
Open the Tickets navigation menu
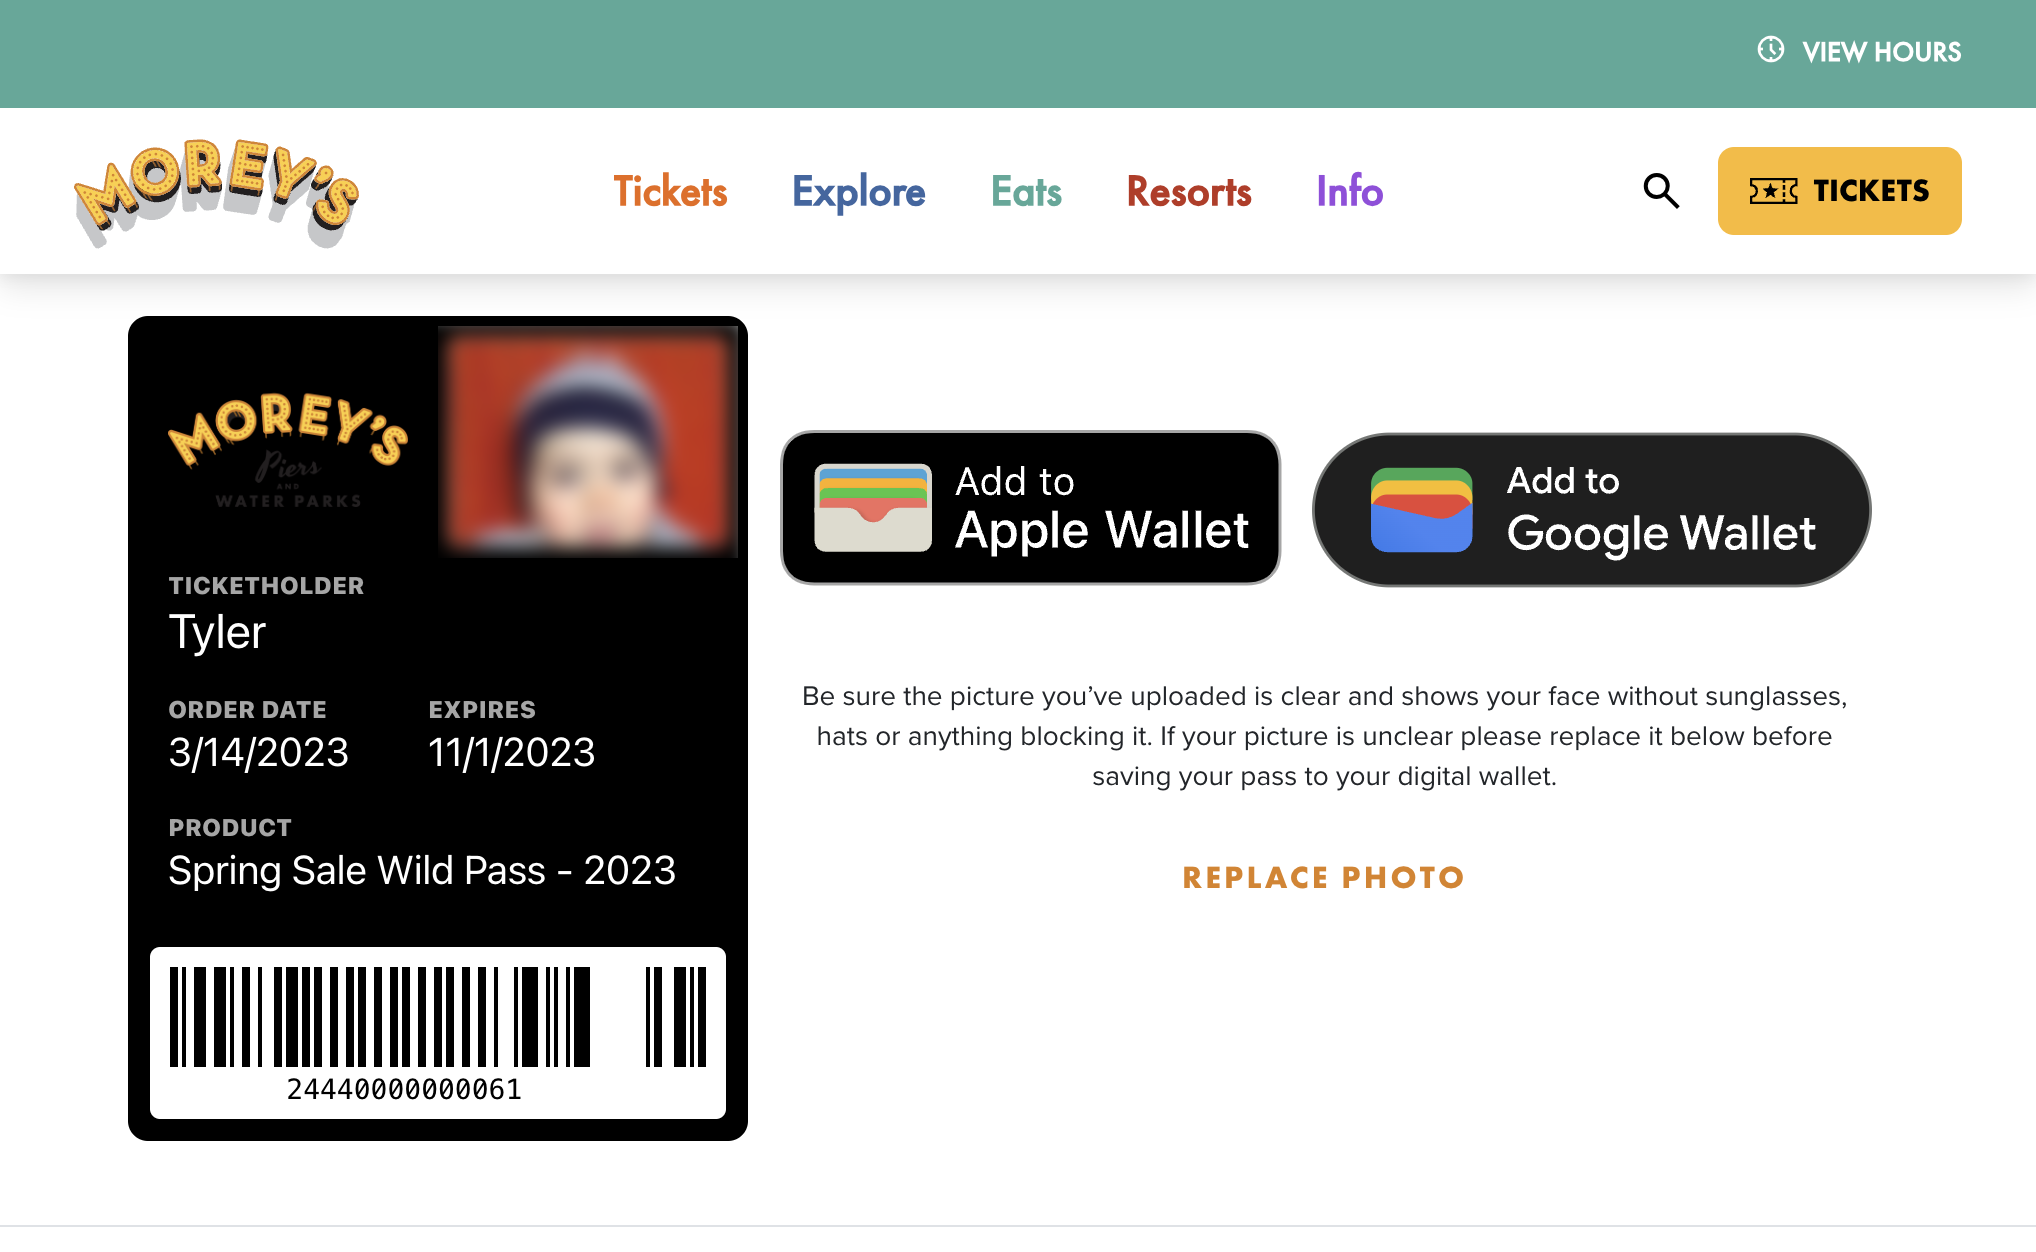(x=670, y=191)
